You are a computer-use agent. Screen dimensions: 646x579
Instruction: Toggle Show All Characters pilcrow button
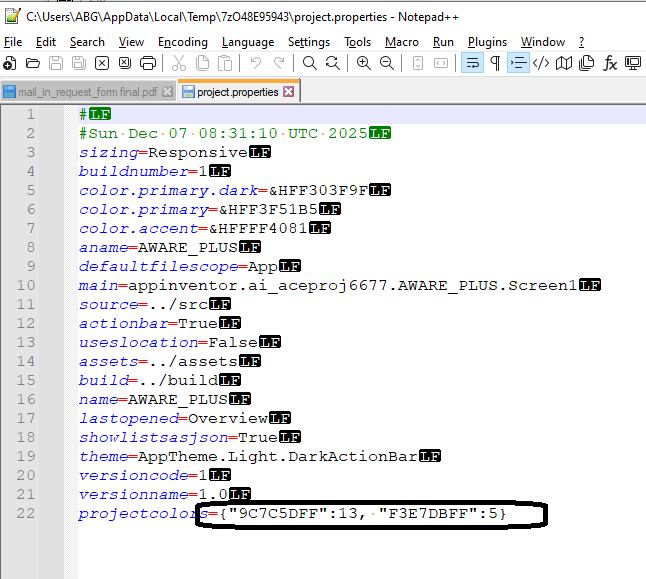[x=495, y=63]
